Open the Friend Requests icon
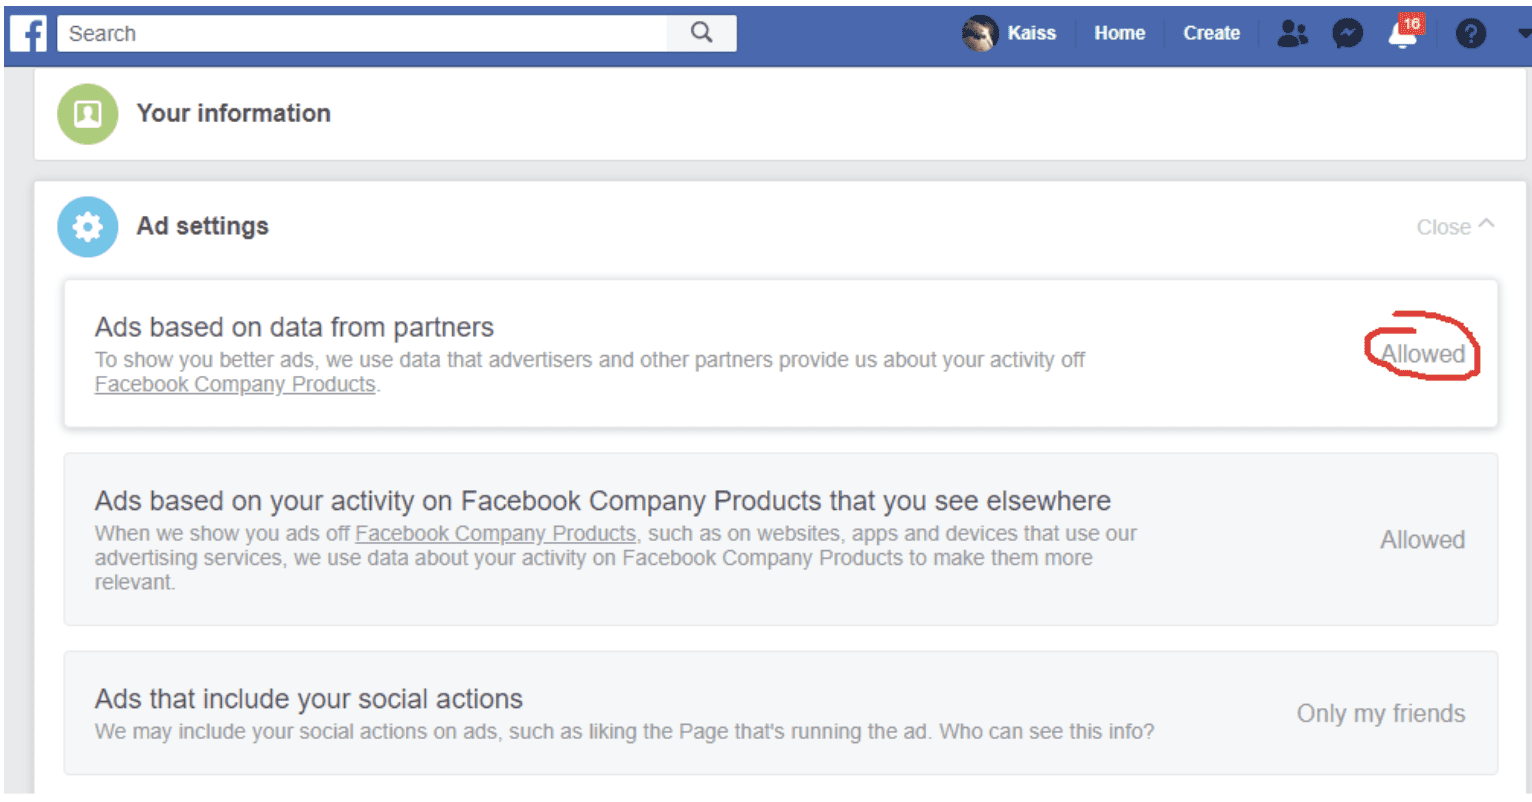 (1292, 34)
